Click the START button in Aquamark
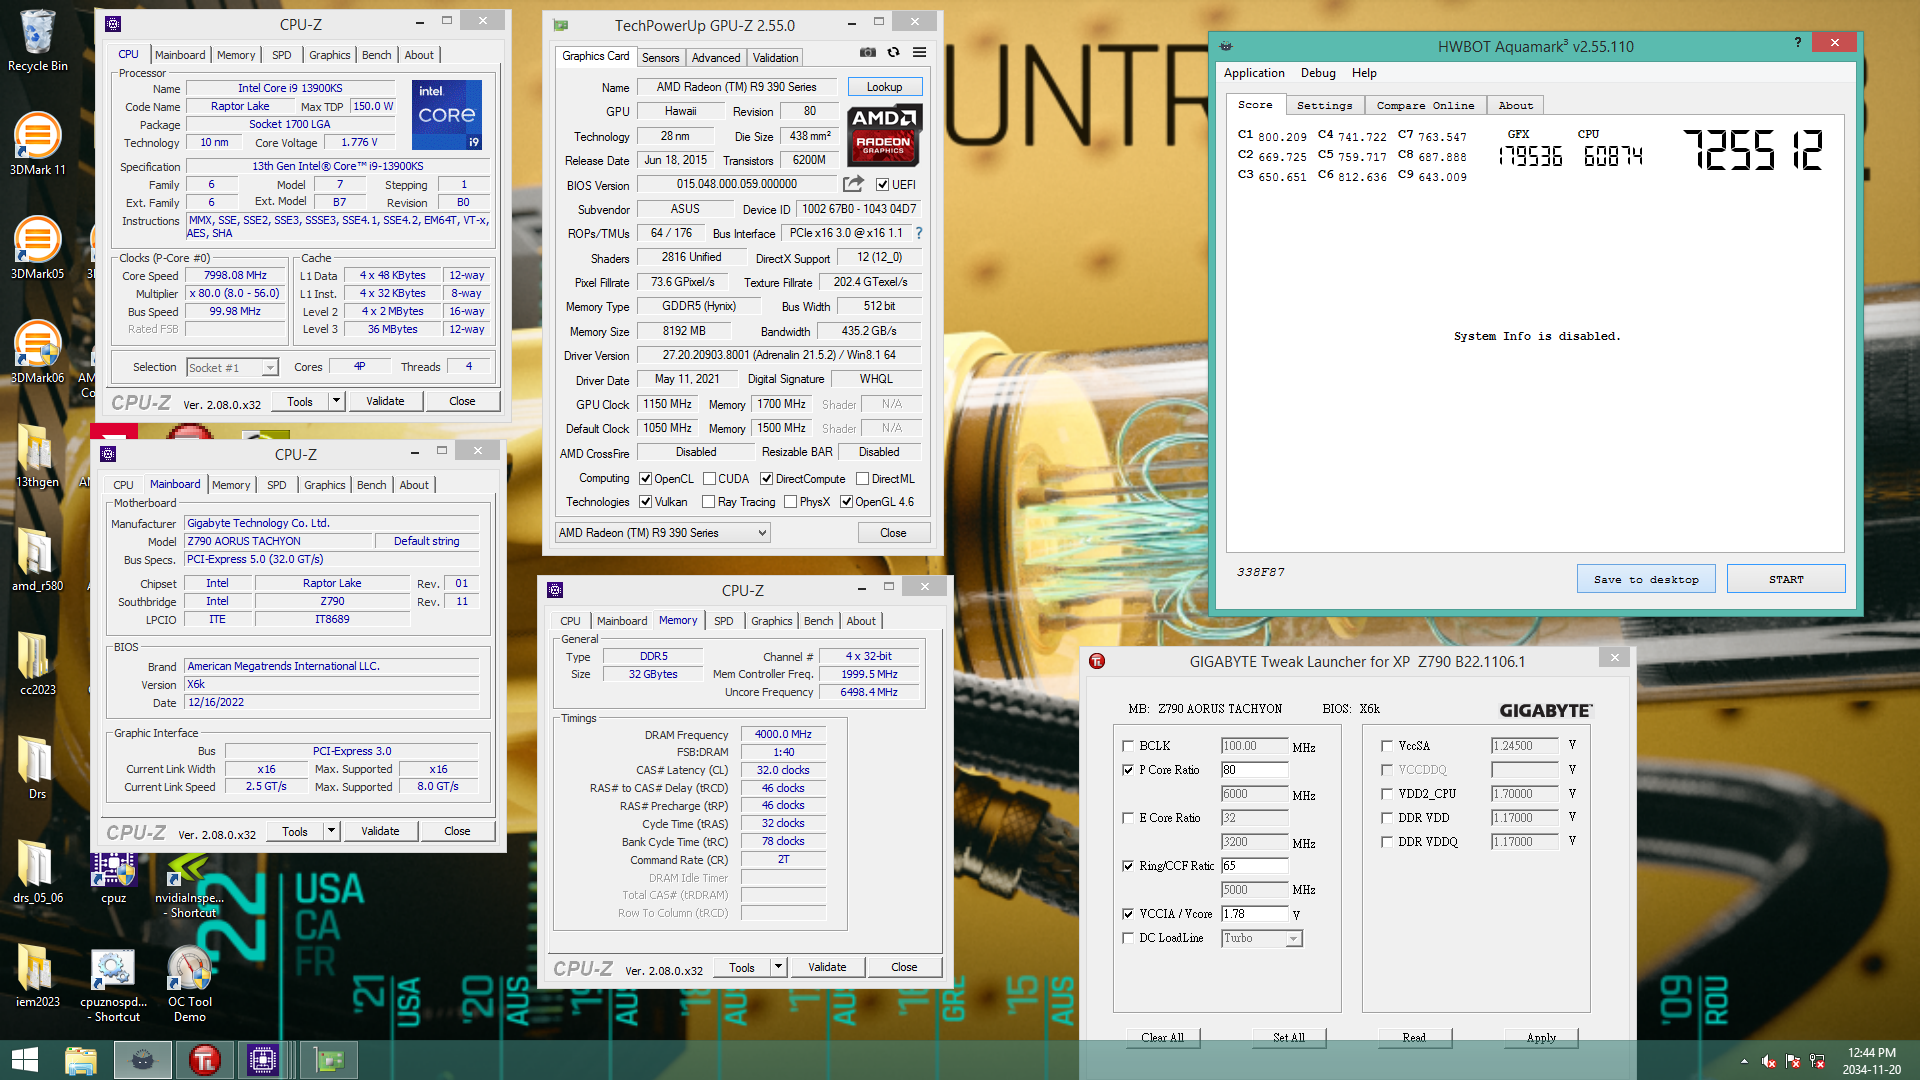The image size is (1920, 1080). [1786, 579]
